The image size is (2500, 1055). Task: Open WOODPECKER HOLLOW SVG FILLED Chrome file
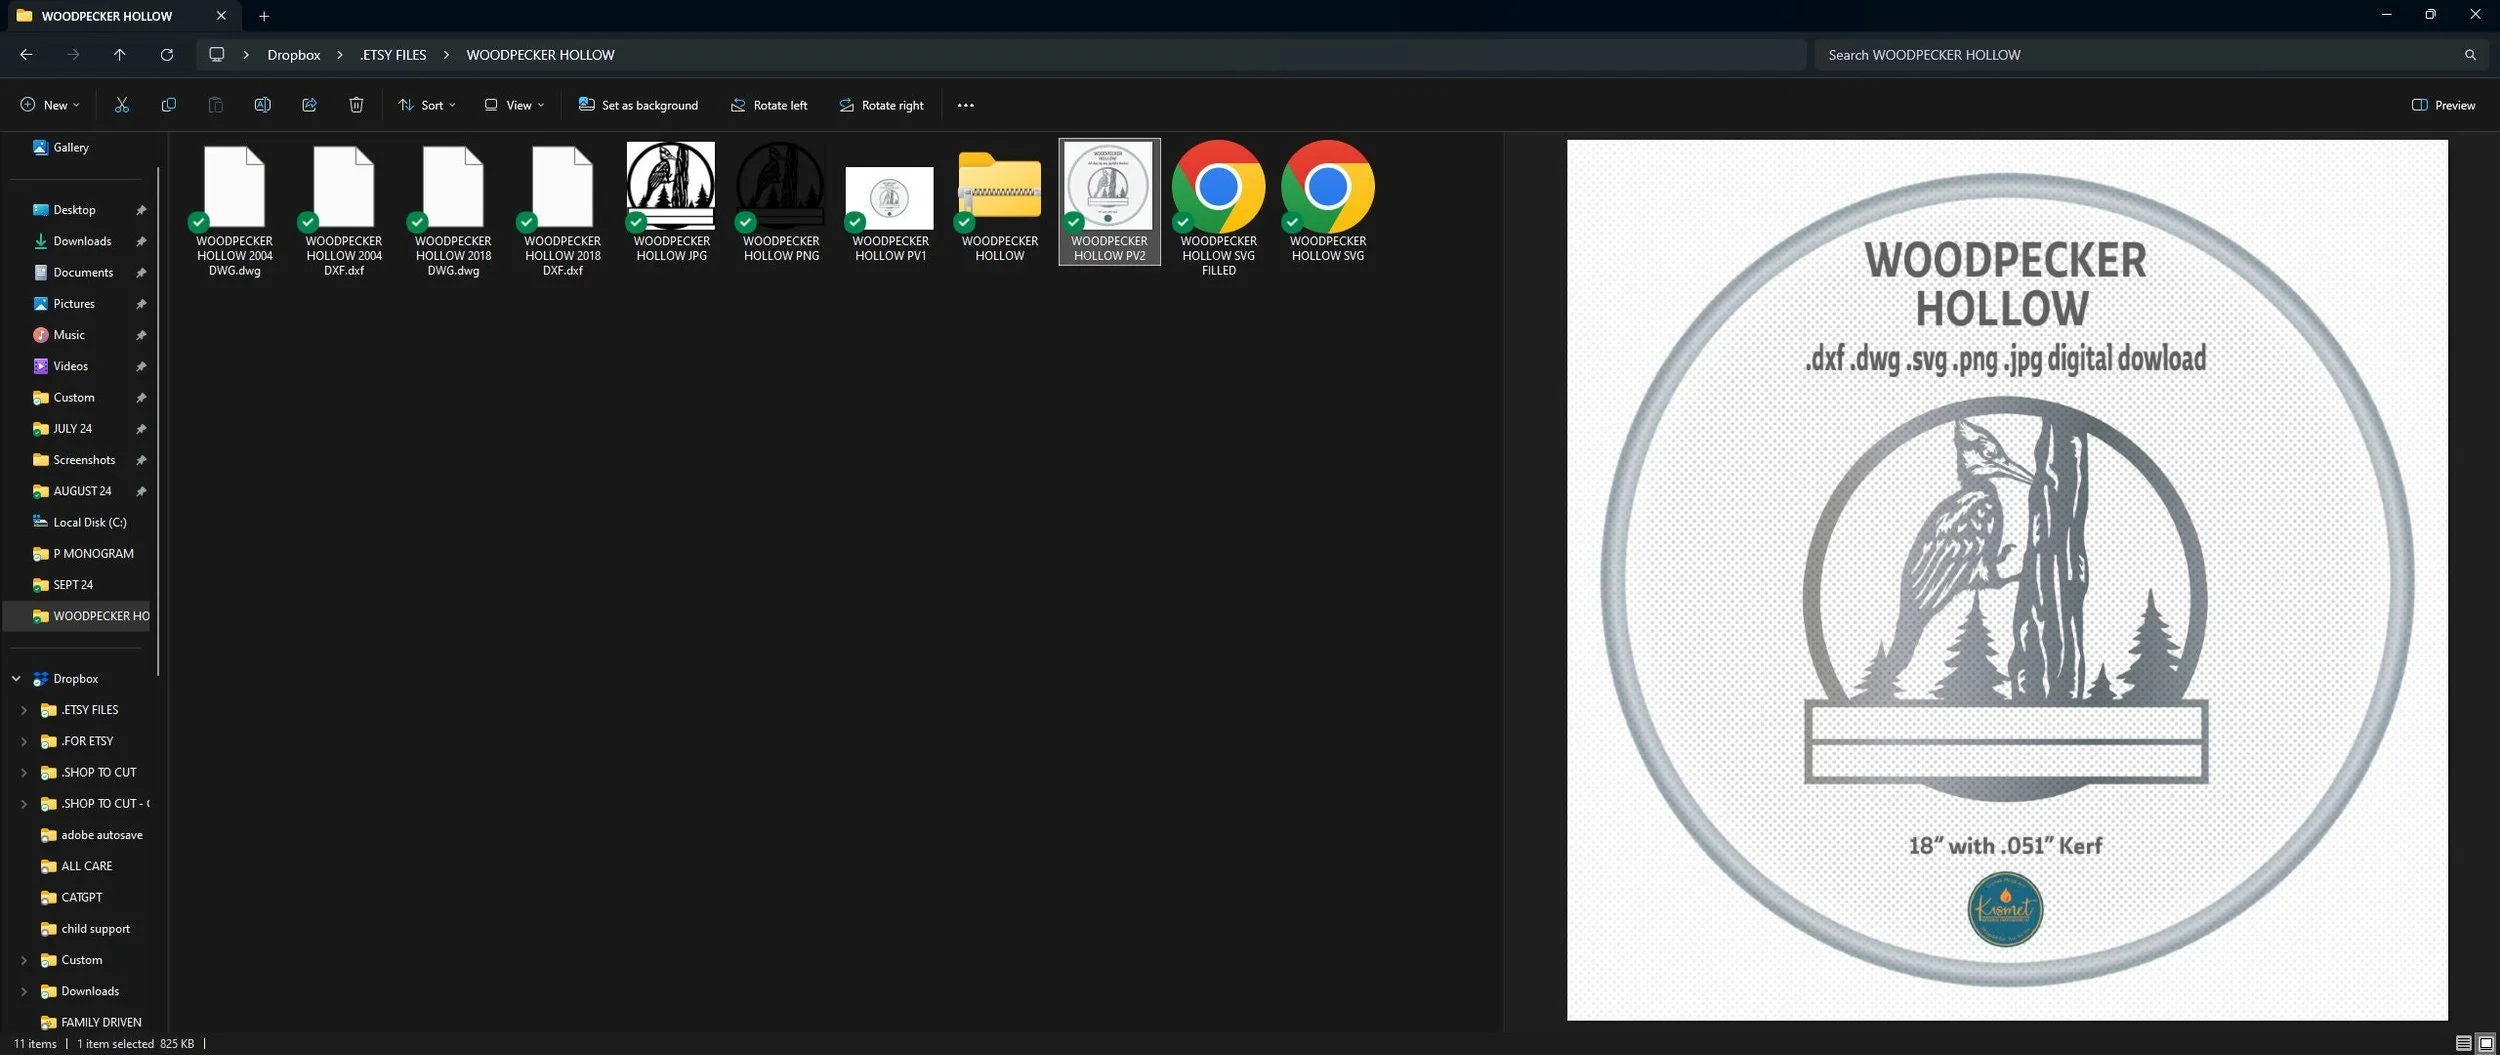tap(1218, 208)
